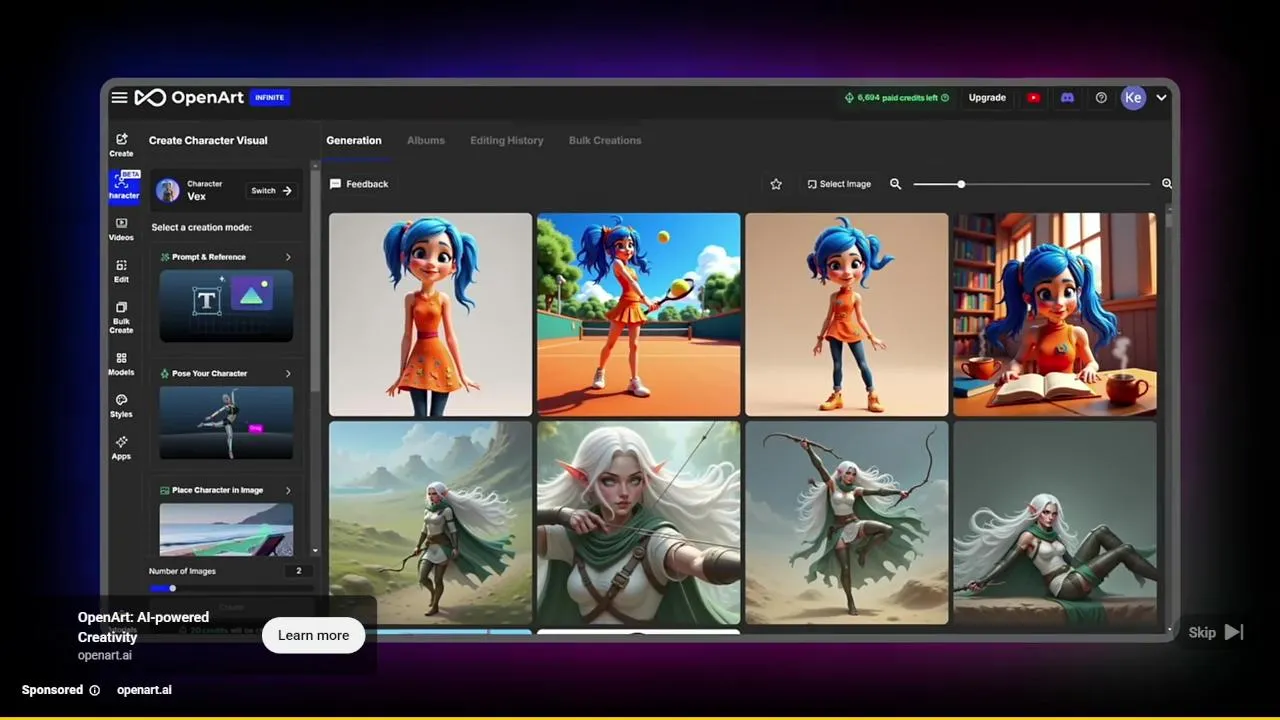1280x720 pixels.
Task: Click the Ke user avatar
Action: click(x=1133, y=97)
